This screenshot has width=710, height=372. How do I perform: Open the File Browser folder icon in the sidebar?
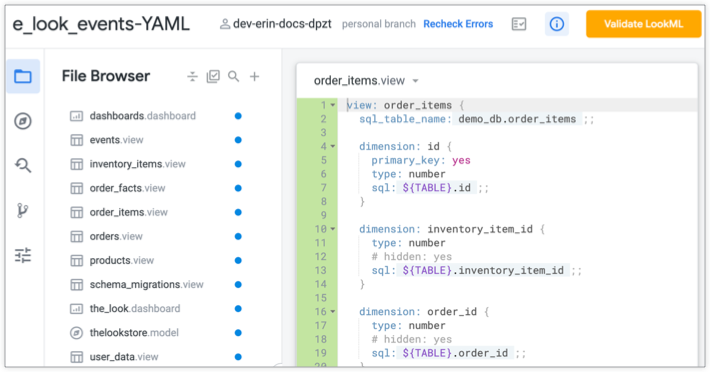point(23,76)
